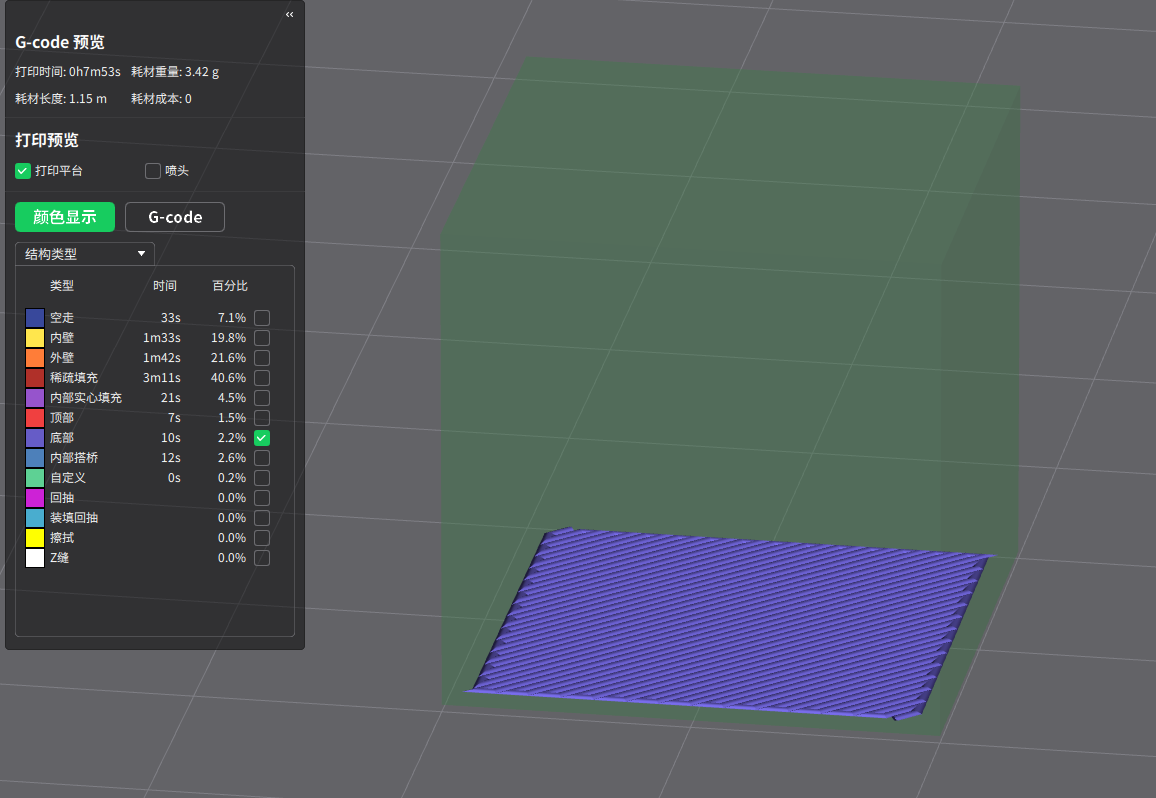Click the 类型 column header
Viewport: 1156px width, 798px height.
pos(62,285)
